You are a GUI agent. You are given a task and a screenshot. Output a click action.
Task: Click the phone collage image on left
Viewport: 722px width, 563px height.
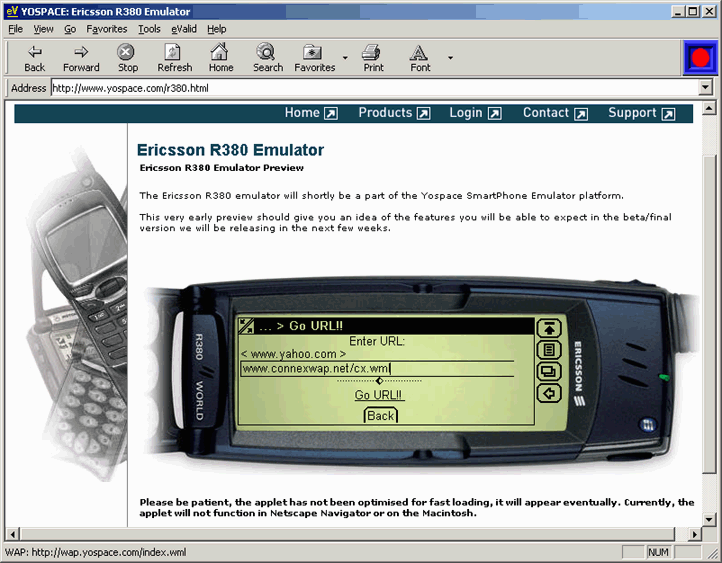[77, 313]
